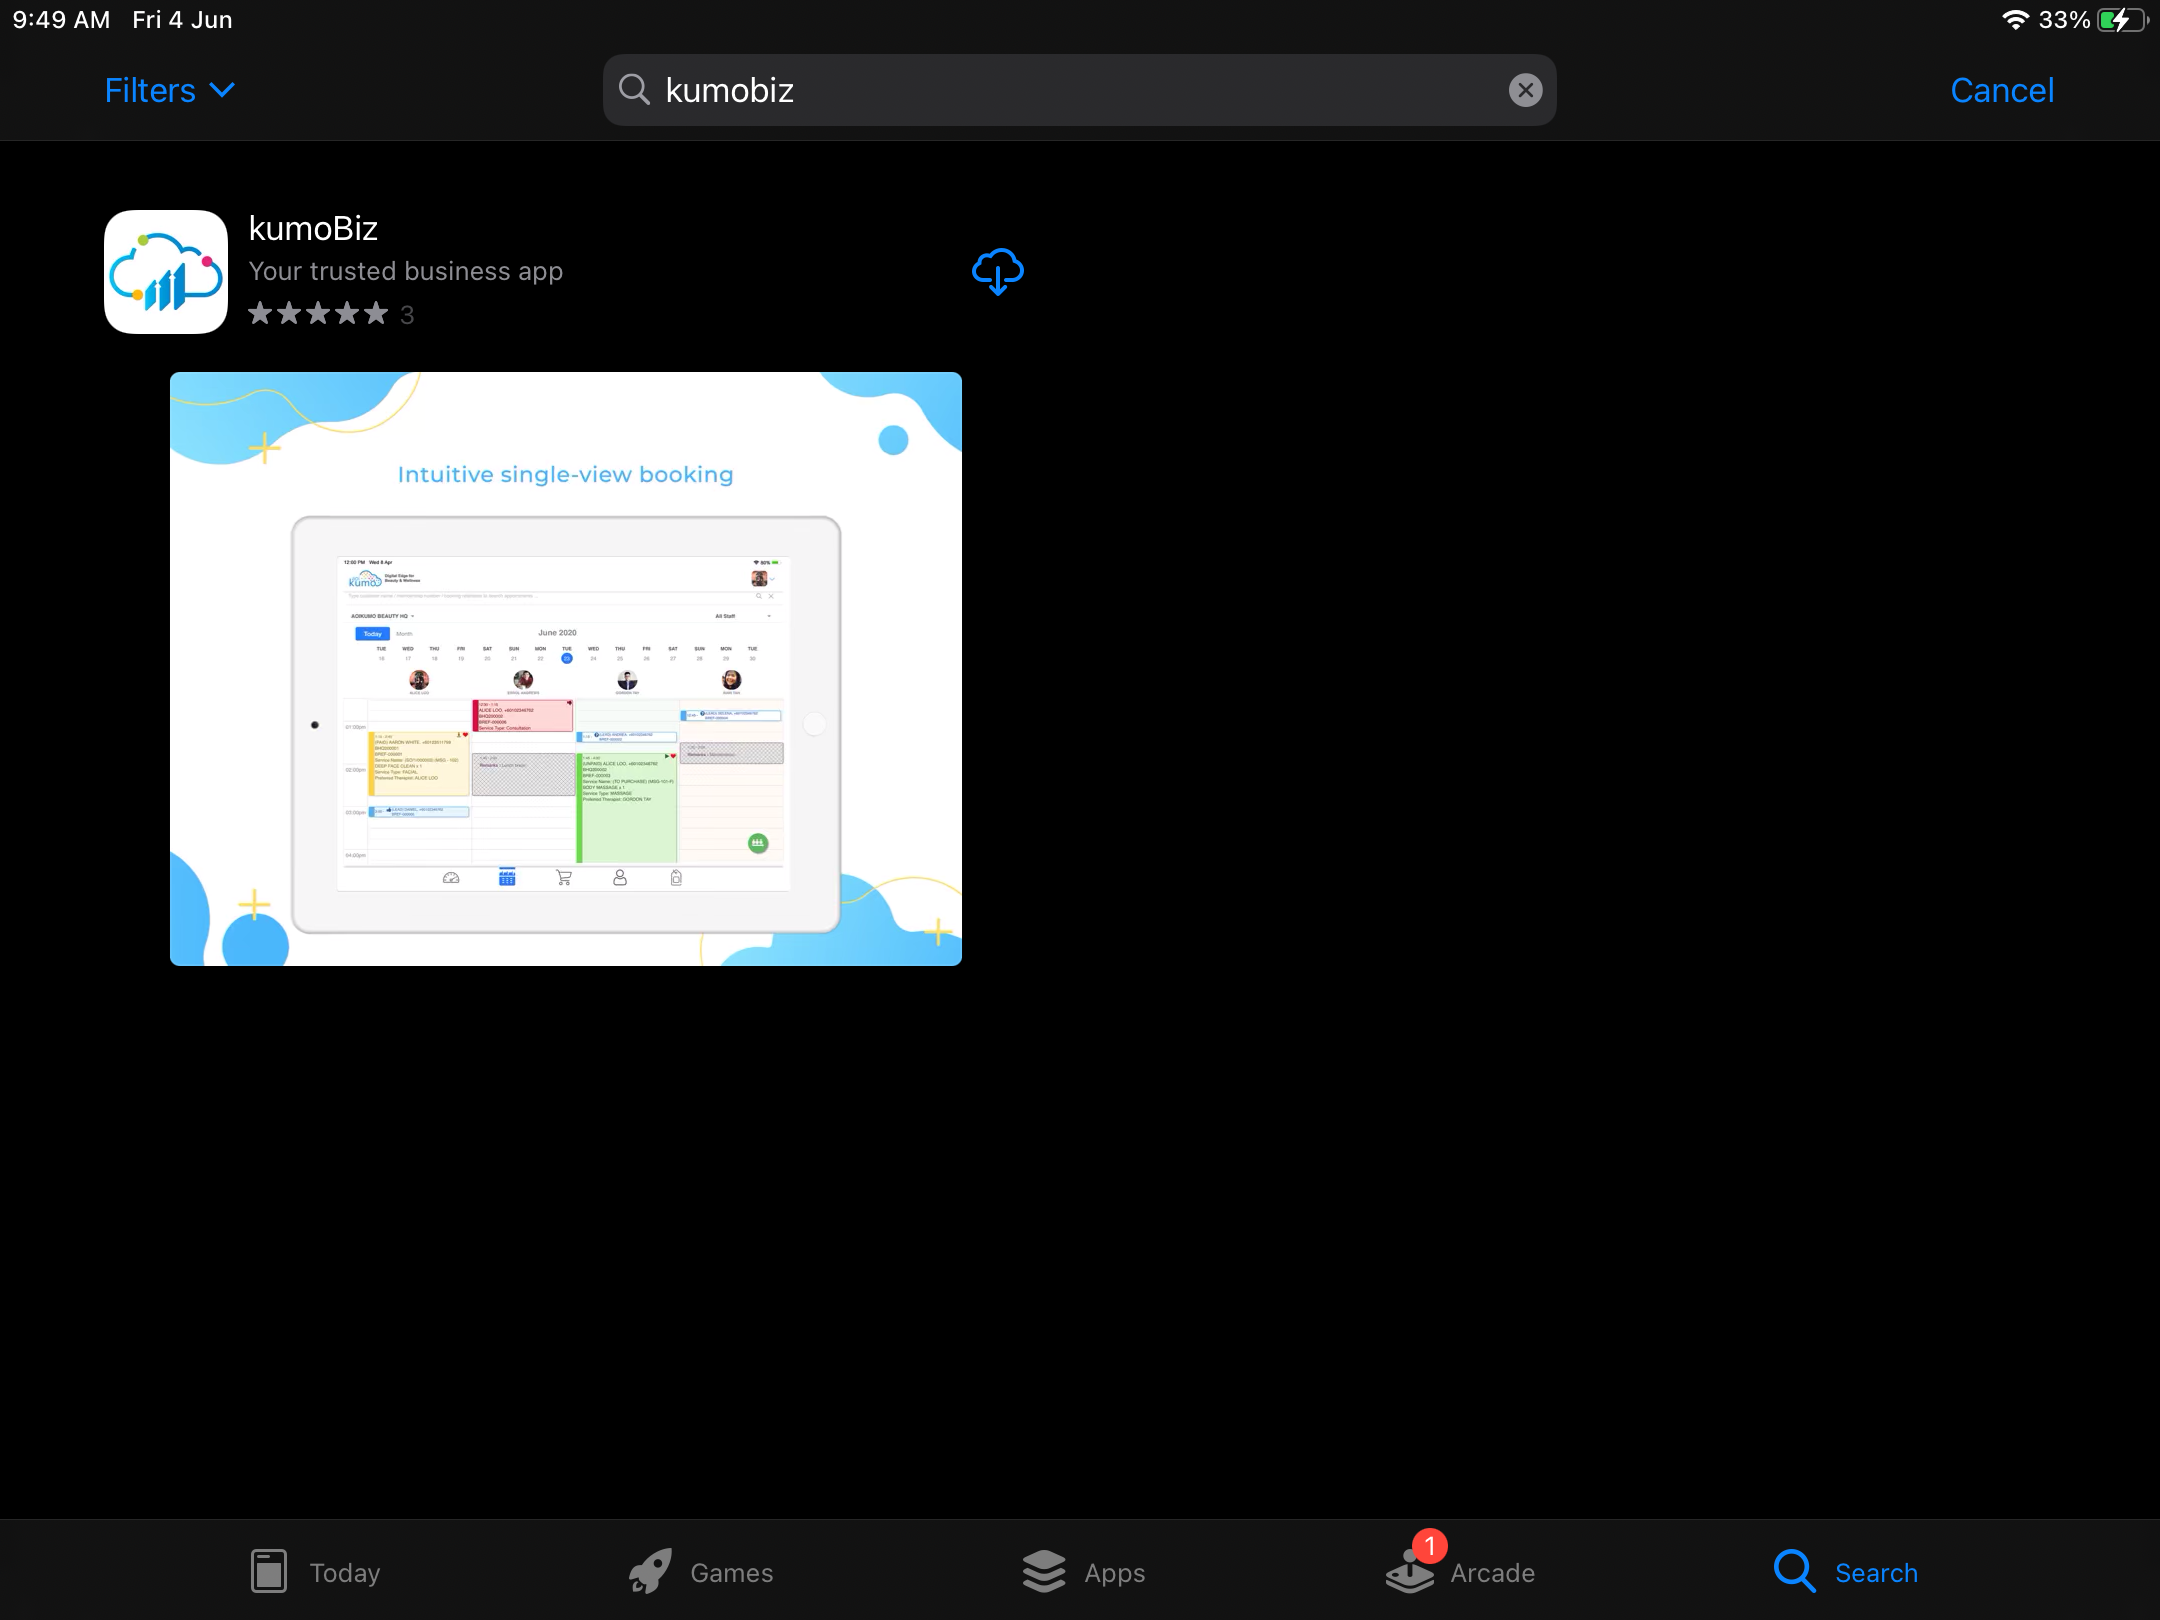
Task: Tap the battery charging indicator
Action: pyautogui.click(x=2120, y=20)
